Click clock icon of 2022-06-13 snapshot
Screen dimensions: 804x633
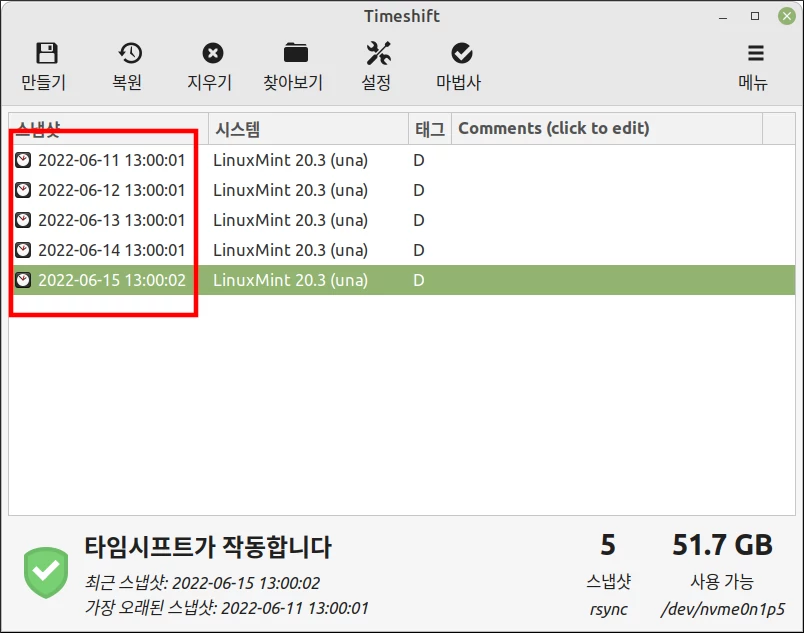click(x=23, y=220)
